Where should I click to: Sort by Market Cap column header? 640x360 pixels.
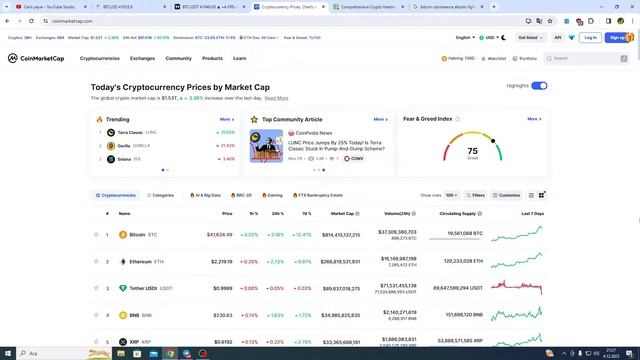(342, 214)
